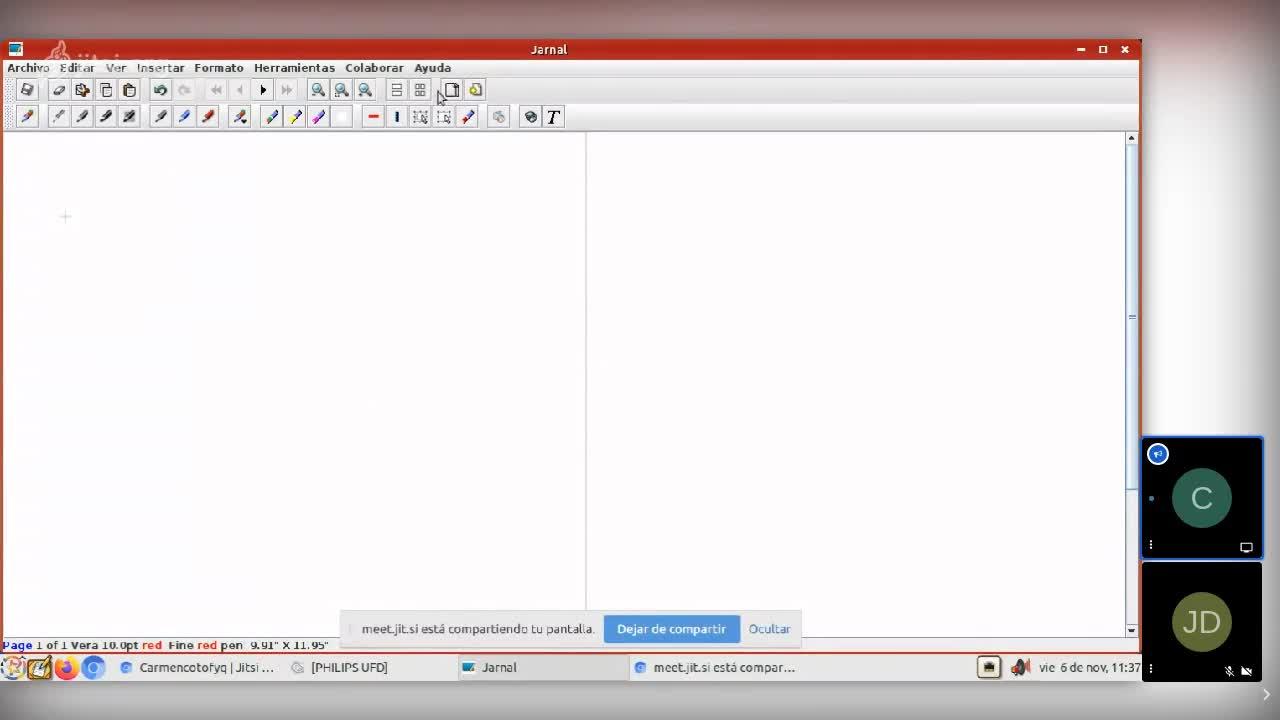Image resolution: width=1280 pixels, height=720 pixels.
Task: Open the Herramientas menu
Action: [x=294, y=68]
